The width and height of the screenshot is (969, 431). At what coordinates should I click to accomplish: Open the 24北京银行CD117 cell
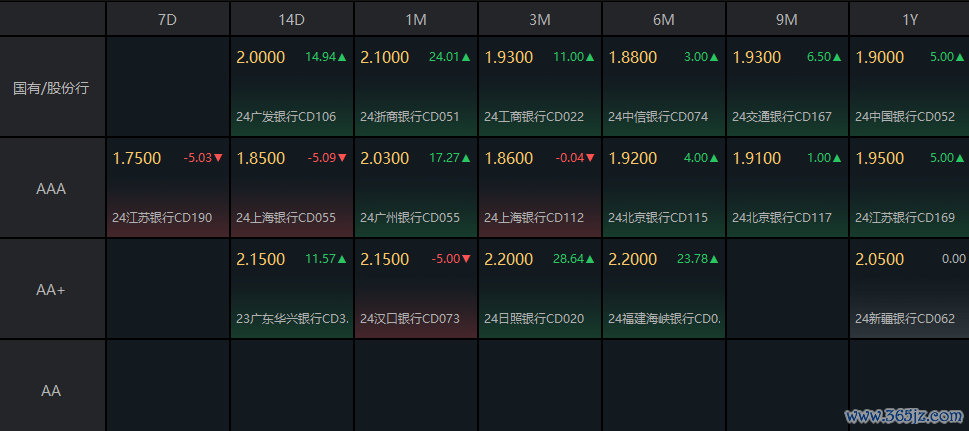click(787, 188)
